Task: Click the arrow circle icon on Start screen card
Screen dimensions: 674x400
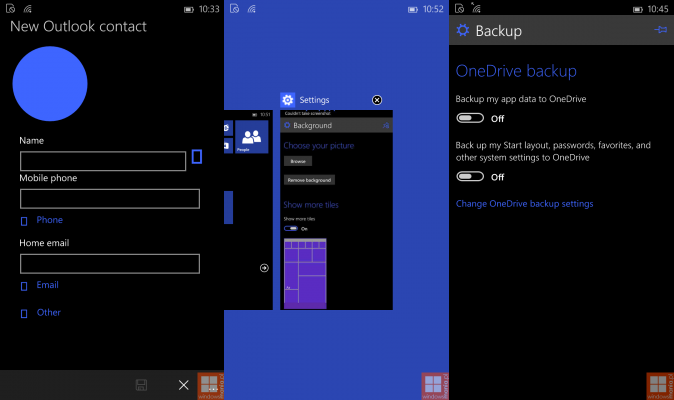Action: [264, 268]
